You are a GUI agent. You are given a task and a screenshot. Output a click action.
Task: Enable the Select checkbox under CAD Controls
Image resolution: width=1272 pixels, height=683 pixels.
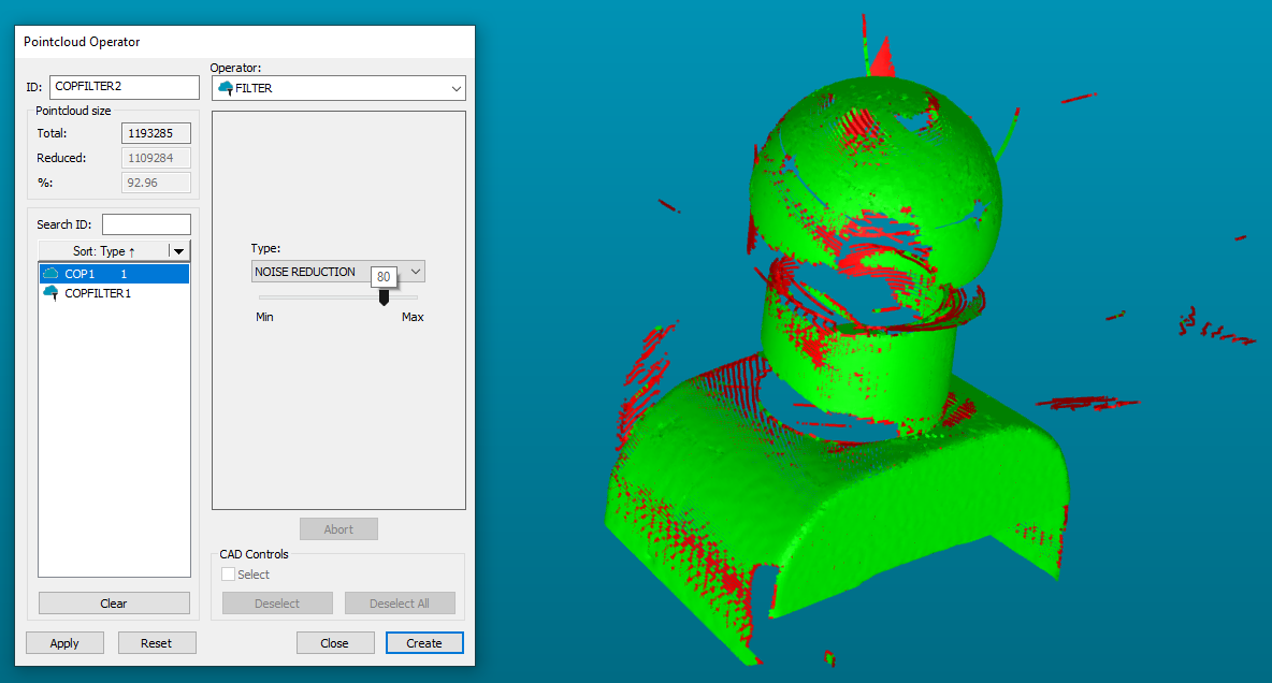(x=229, y=574)
